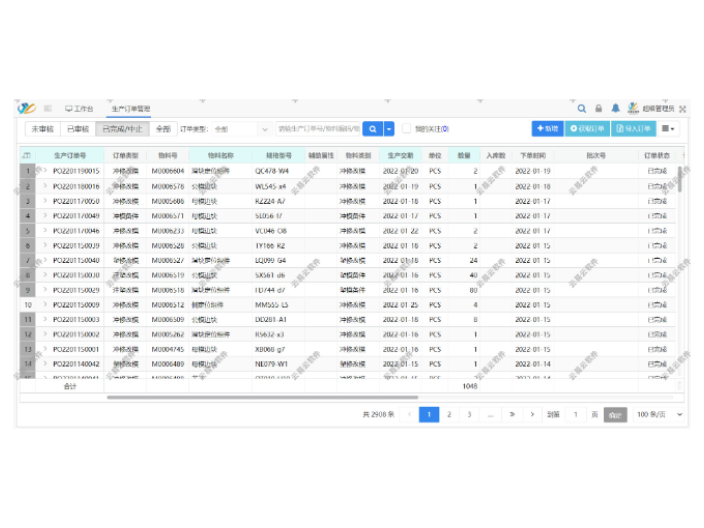This screenshot has width=704, height=528.
Task: Open the advanced search dropdown arrow
Action: 389,129
